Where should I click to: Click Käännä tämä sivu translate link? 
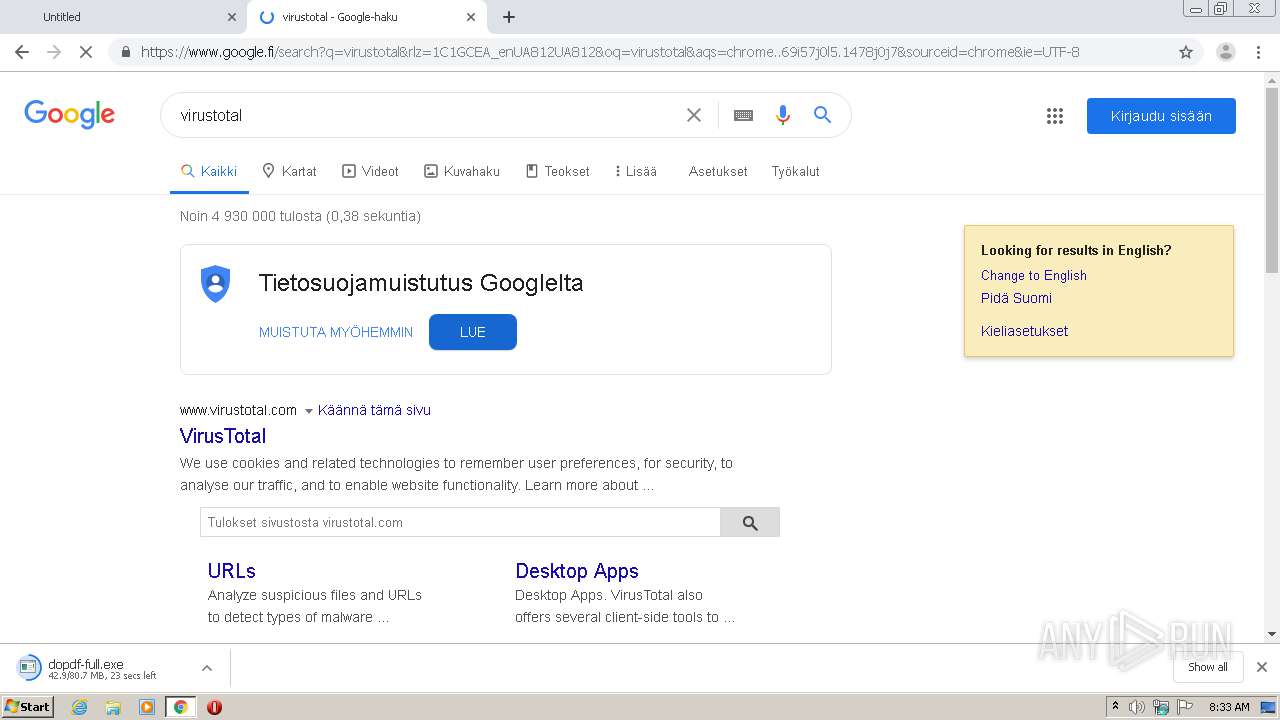click(374, 410)
